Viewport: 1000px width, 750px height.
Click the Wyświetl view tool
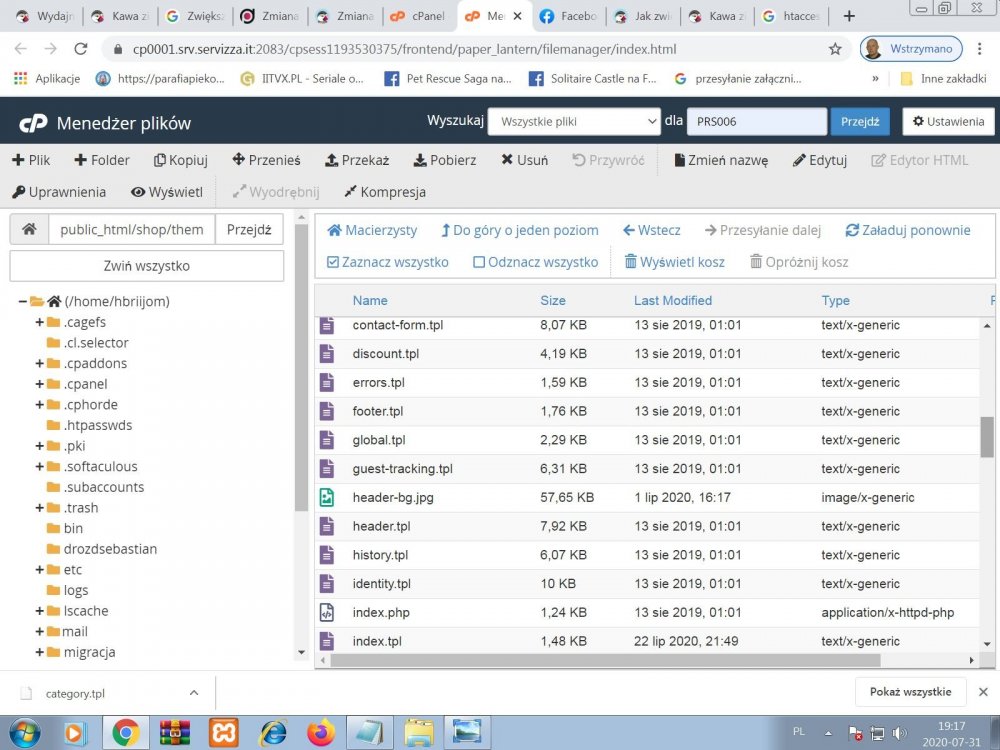click(x=166, y=192)
